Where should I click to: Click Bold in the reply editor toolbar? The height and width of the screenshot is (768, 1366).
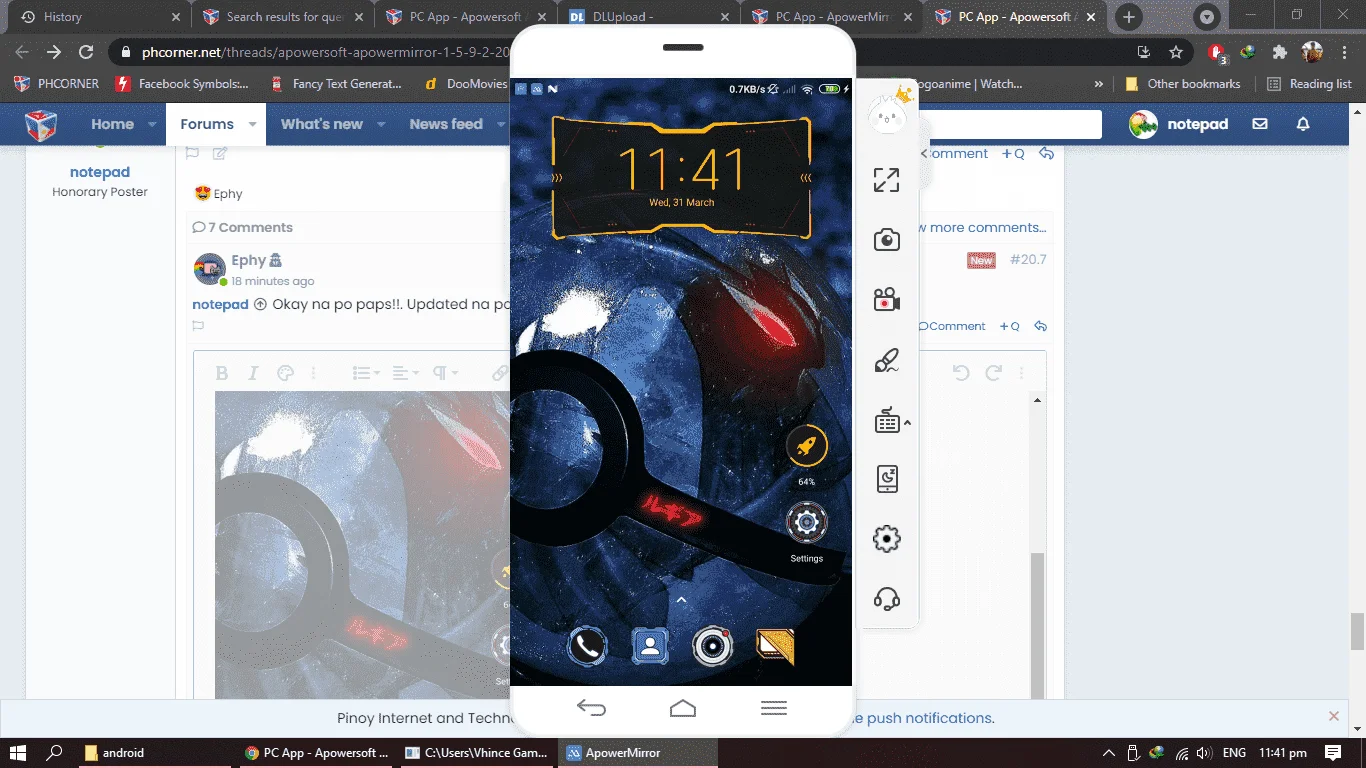[x=222, y=373]
